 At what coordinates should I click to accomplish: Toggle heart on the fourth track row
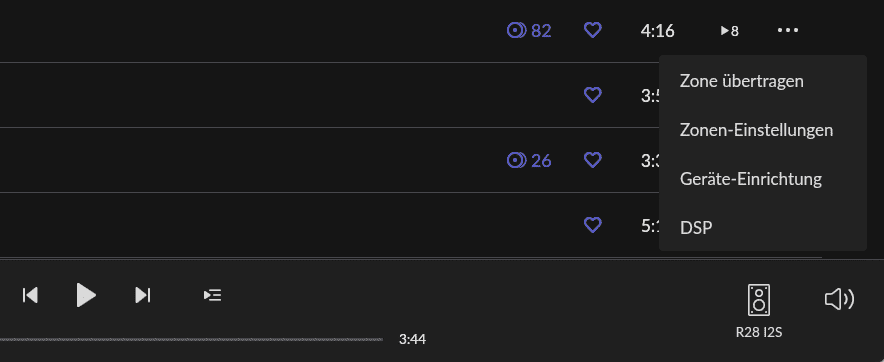click(593, 225)
